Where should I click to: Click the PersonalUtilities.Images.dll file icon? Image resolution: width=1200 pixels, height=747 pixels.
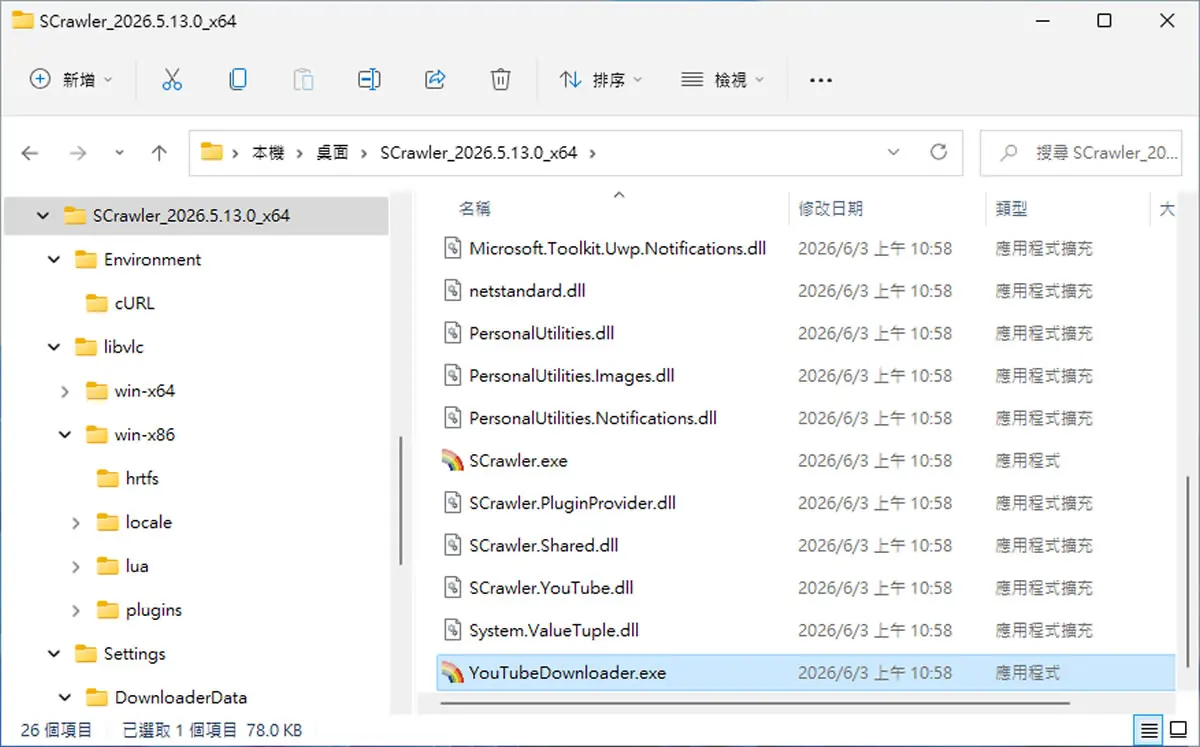(453, 376)
